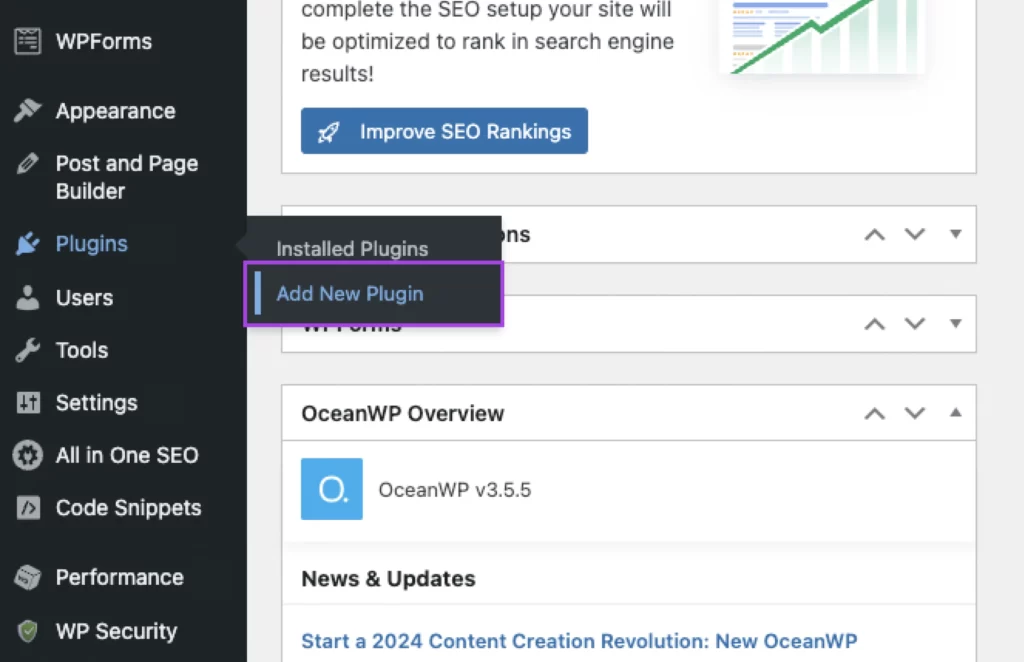Click the WPForms sidebar icon
This screenshot has height=662, width=1024.
pos(27,41)
